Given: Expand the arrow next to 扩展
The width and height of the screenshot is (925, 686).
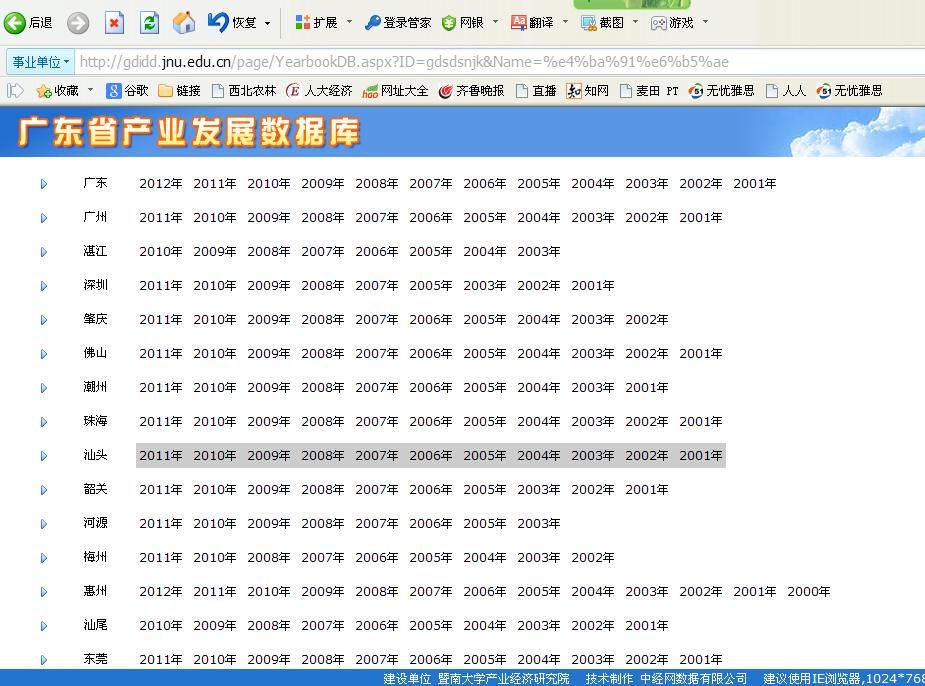Looking at the screenshot, I should click(349, 22).
